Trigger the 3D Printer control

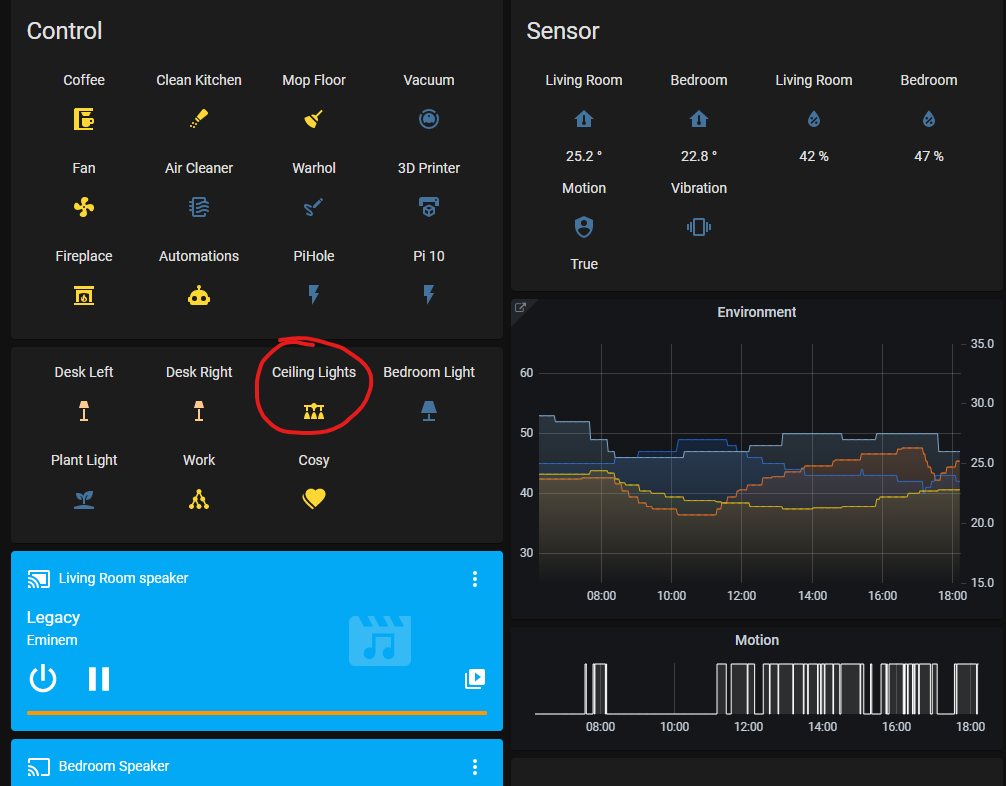pos(428,207)
